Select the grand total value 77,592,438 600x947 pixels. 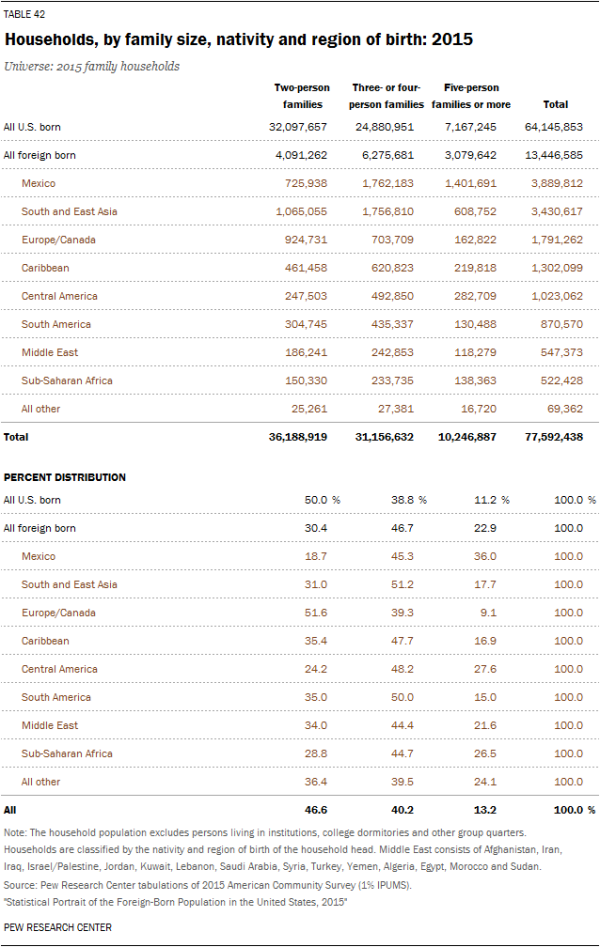[554, 437]
